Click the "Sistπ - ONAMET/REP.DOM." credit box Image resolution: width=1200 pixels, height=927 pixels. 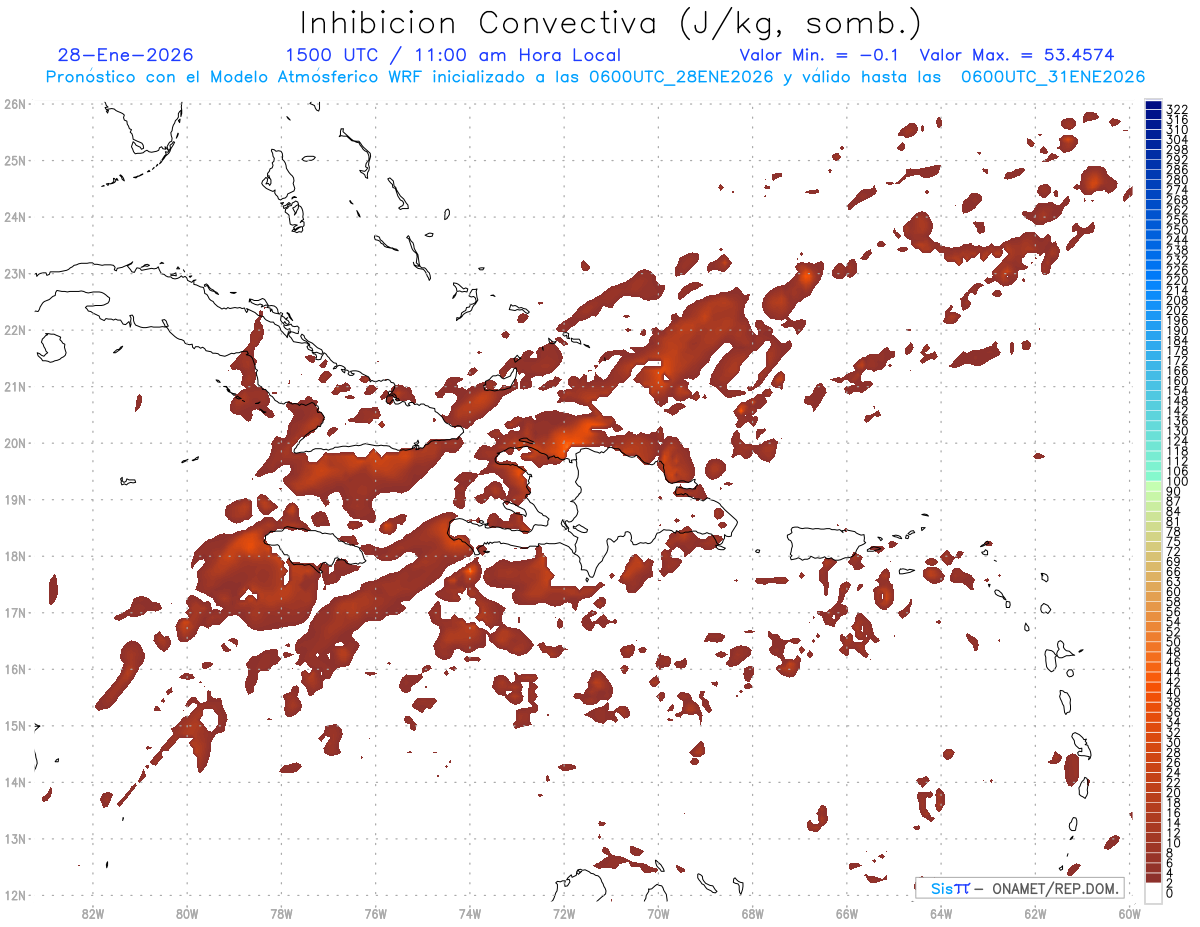click(1020, 888)
